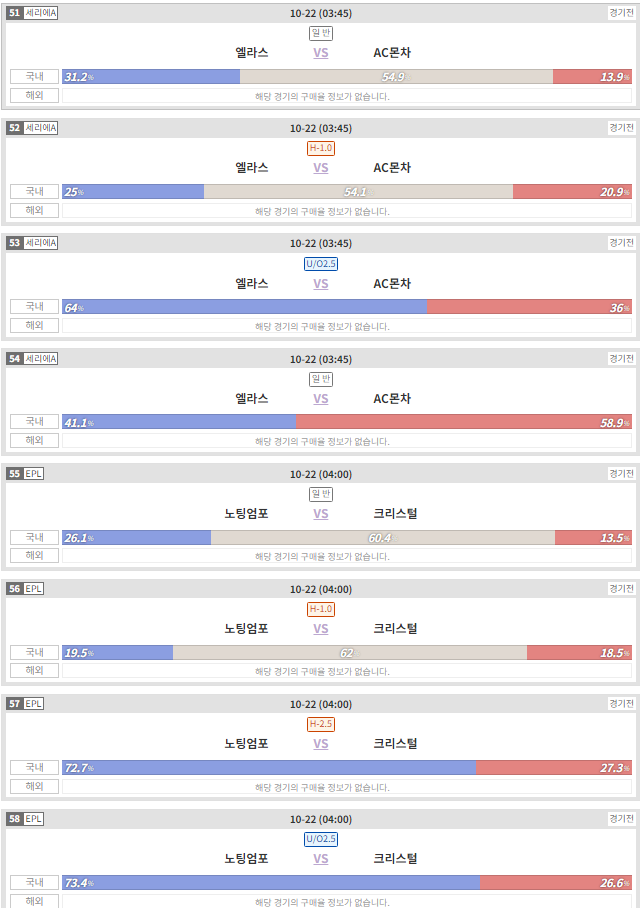Click the 60.4% draw bar in match 55
The height and width of the screenshot is (908, 640).
tap(383, 537)
